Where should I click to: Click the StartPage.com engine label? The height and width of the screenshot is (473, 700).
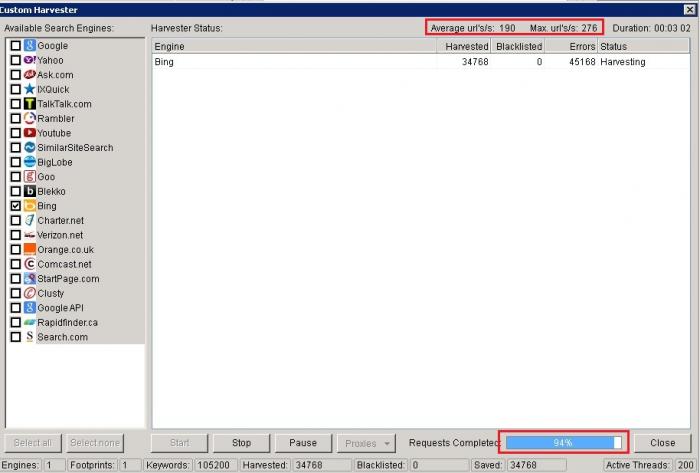[68, 279]
